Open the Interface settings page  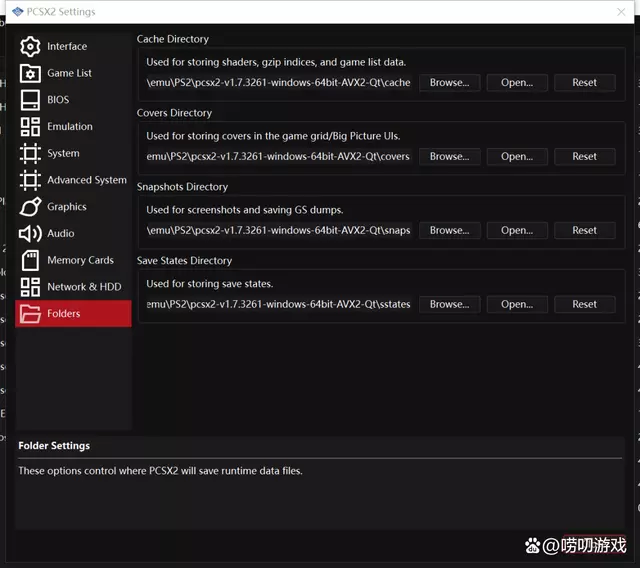pyautogui.click(x=73, y=47)
